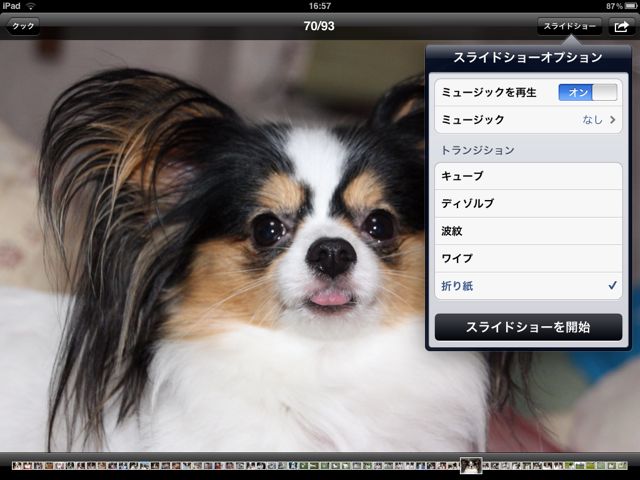Image resolution: width=640 pixels, height=480 pixels.
Task: Open the ミュージック selection row
Action: (528, 120)
